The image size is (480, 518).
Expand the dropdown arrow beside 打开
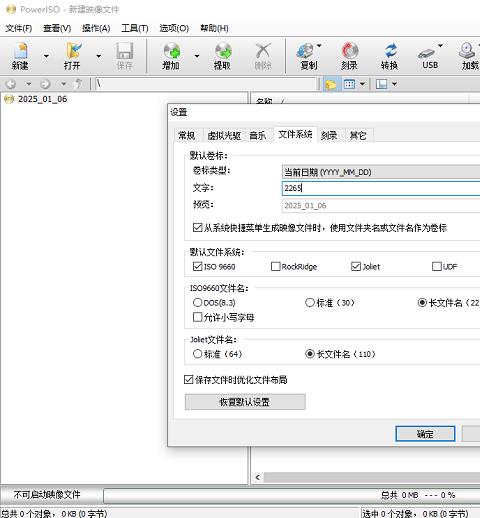pyautogui.click(x=98, y=56)
